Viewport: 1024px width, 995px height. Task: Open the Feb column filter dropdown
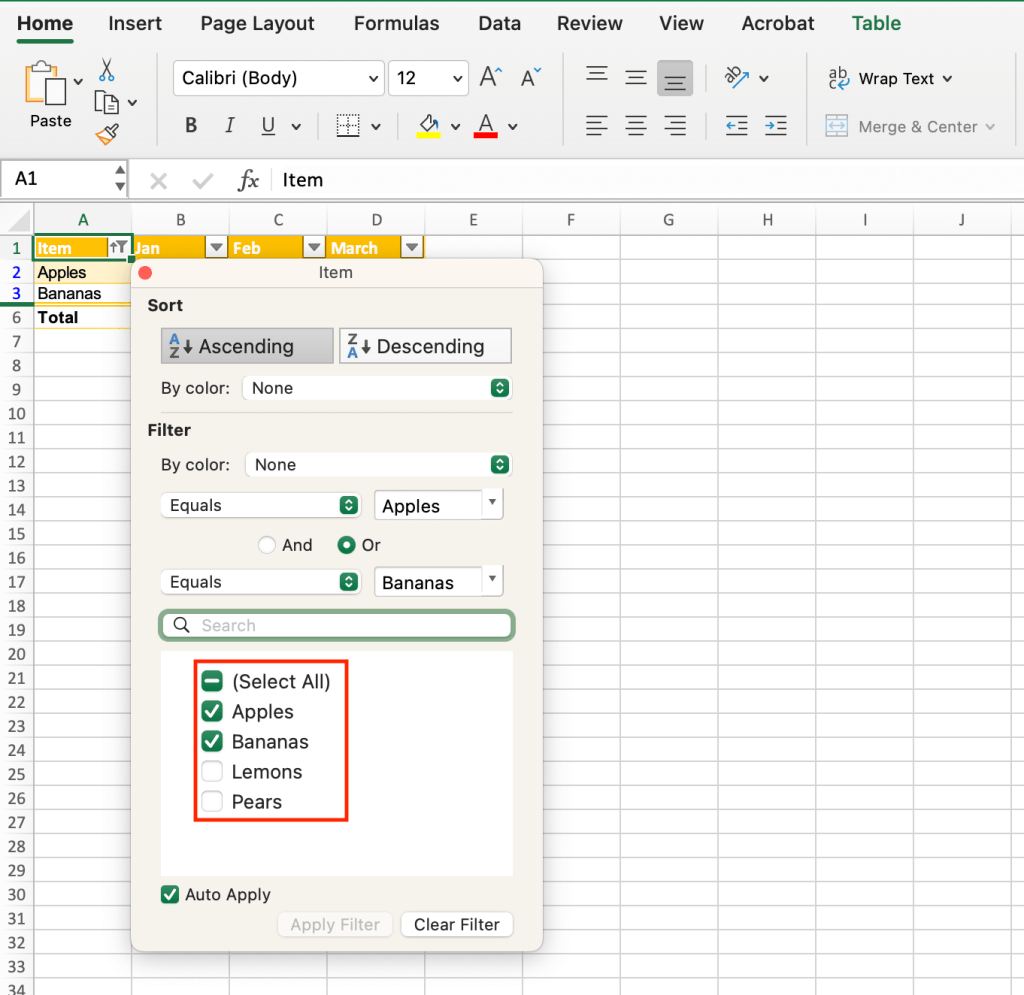(x=314, y=247)
